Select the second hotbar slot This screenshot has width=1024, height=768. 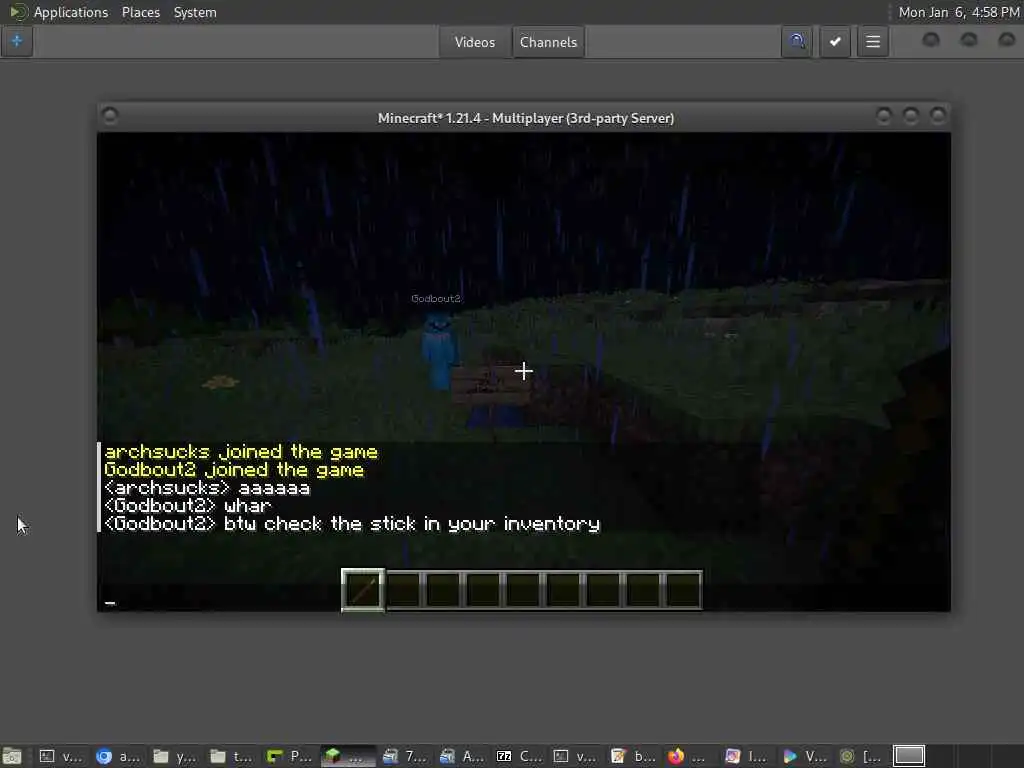point(404,590)
